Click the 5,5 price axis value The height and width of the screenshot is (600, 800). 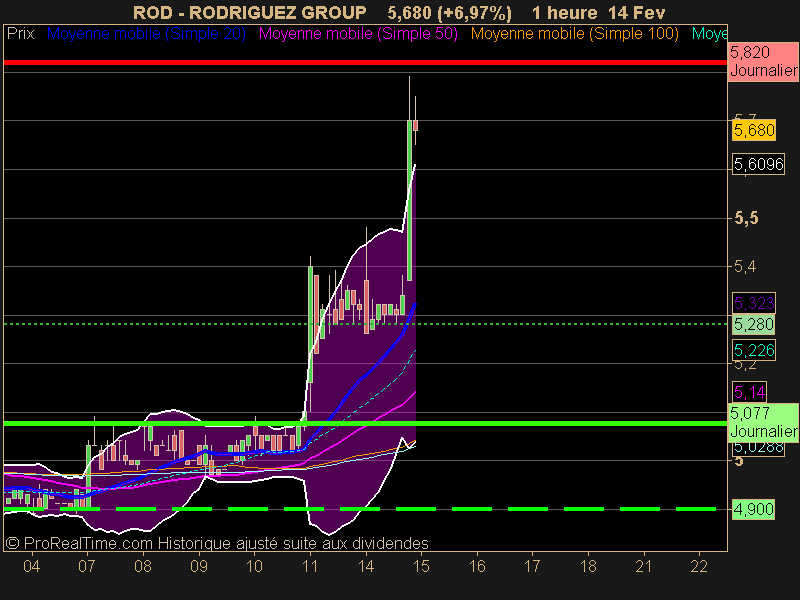pyautogui.click(x=746, y=218)
